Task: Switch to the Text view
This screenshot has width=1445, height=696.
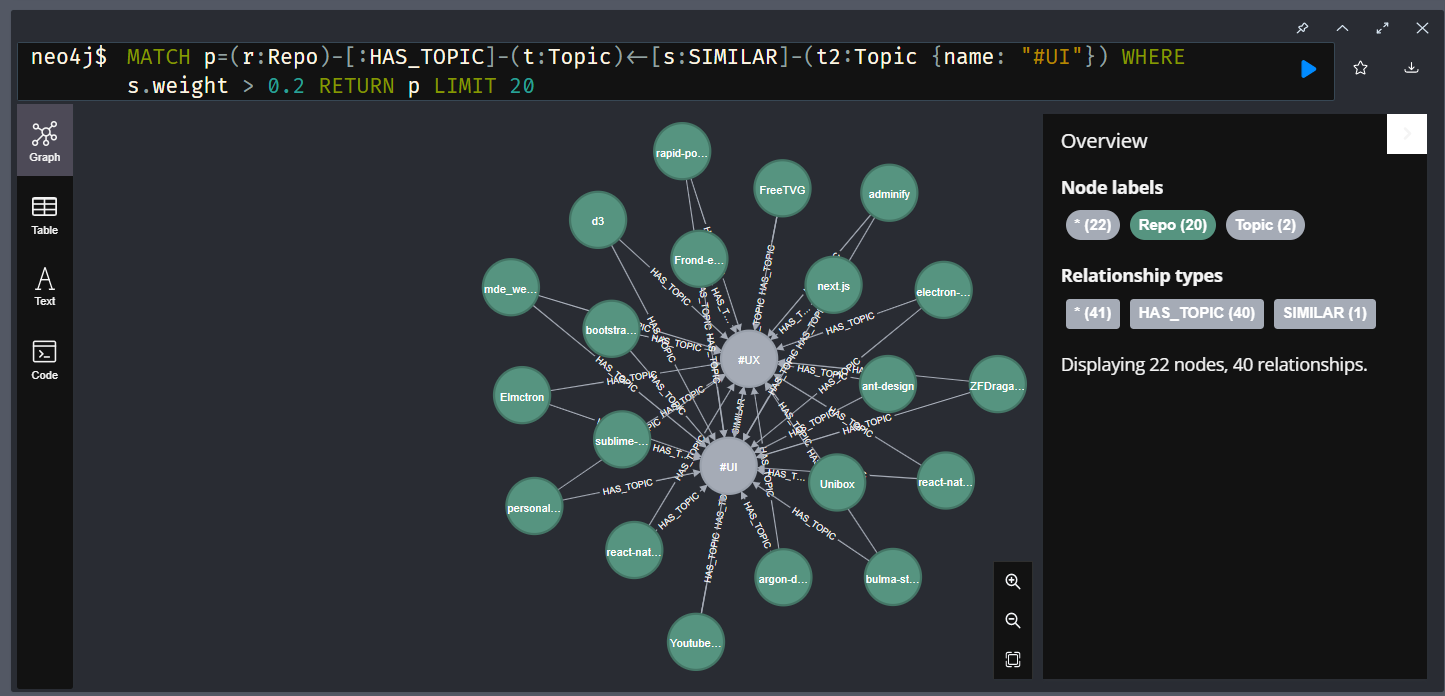Action: (45, 286)
